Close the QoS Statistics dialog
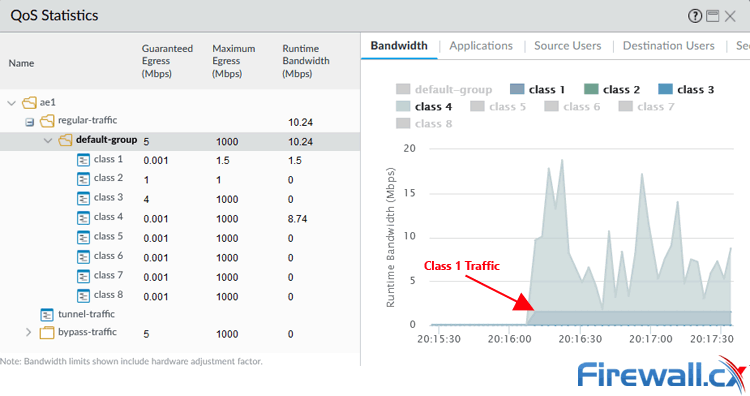This screenshot has width=750, height=396. click(730, 17)
